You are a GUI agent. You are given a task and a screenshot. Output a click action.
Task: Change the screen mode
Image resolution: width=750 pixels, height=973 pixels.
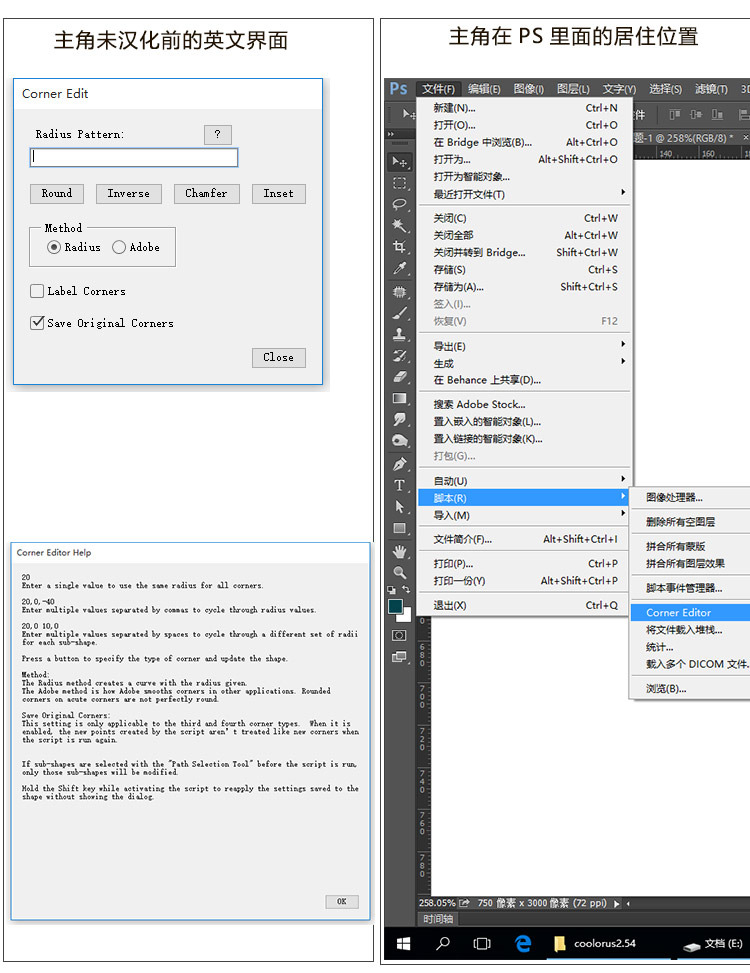point(400,657)
